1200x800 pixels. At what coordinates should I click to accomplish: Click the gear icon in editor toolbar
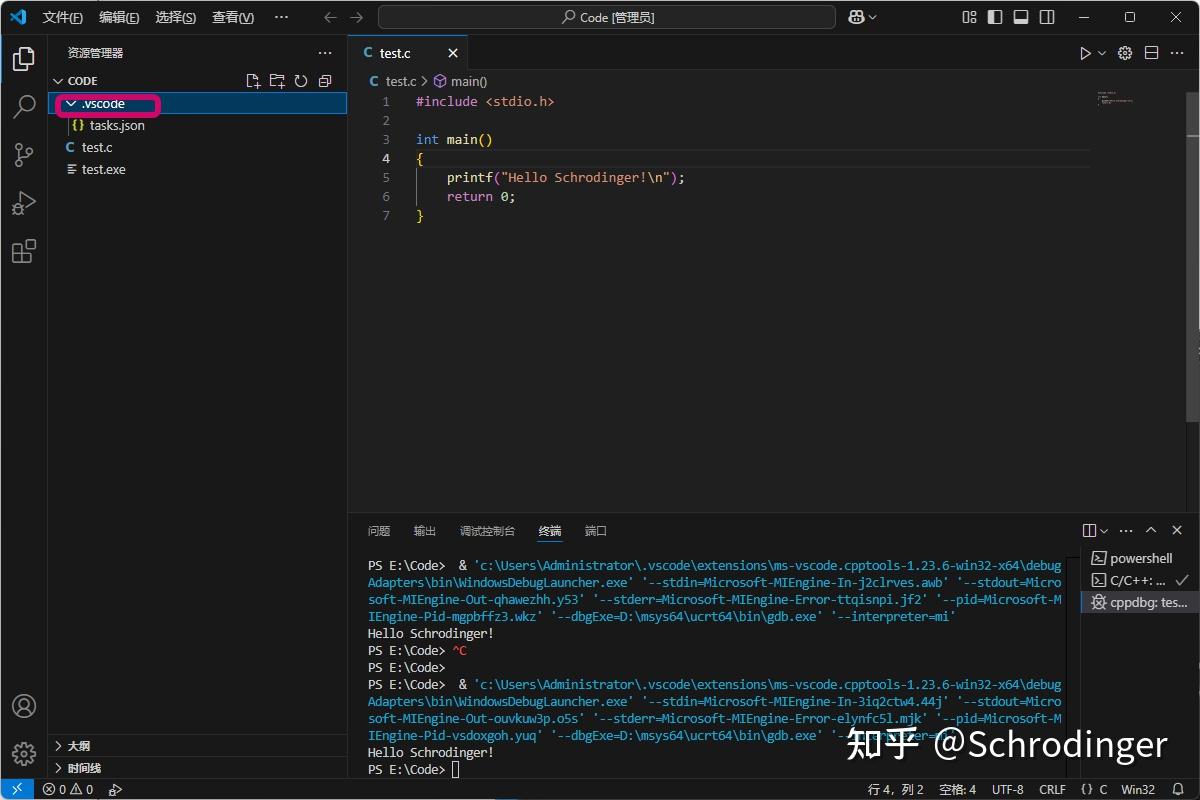[x=1125, y=53]
